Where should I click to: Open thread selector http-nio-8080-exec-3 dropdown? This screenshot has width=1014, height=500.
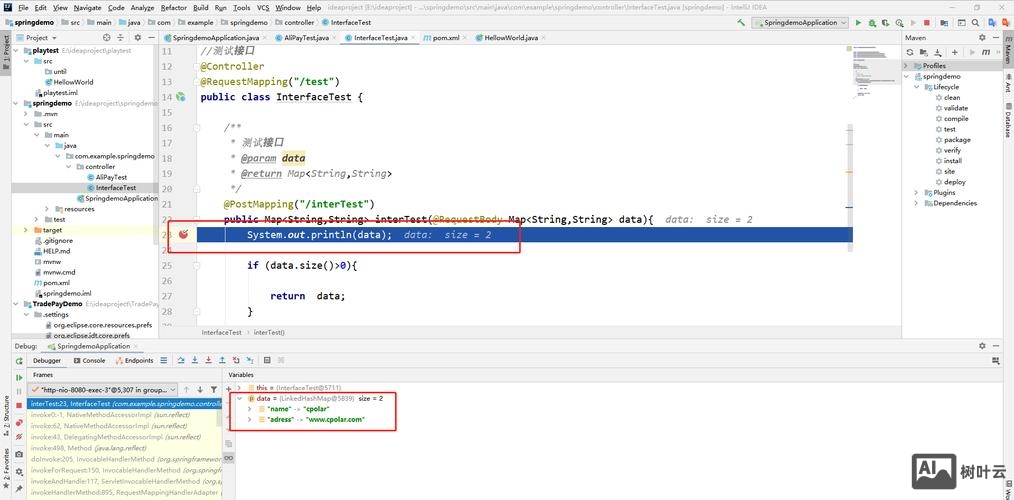[102, 390]
